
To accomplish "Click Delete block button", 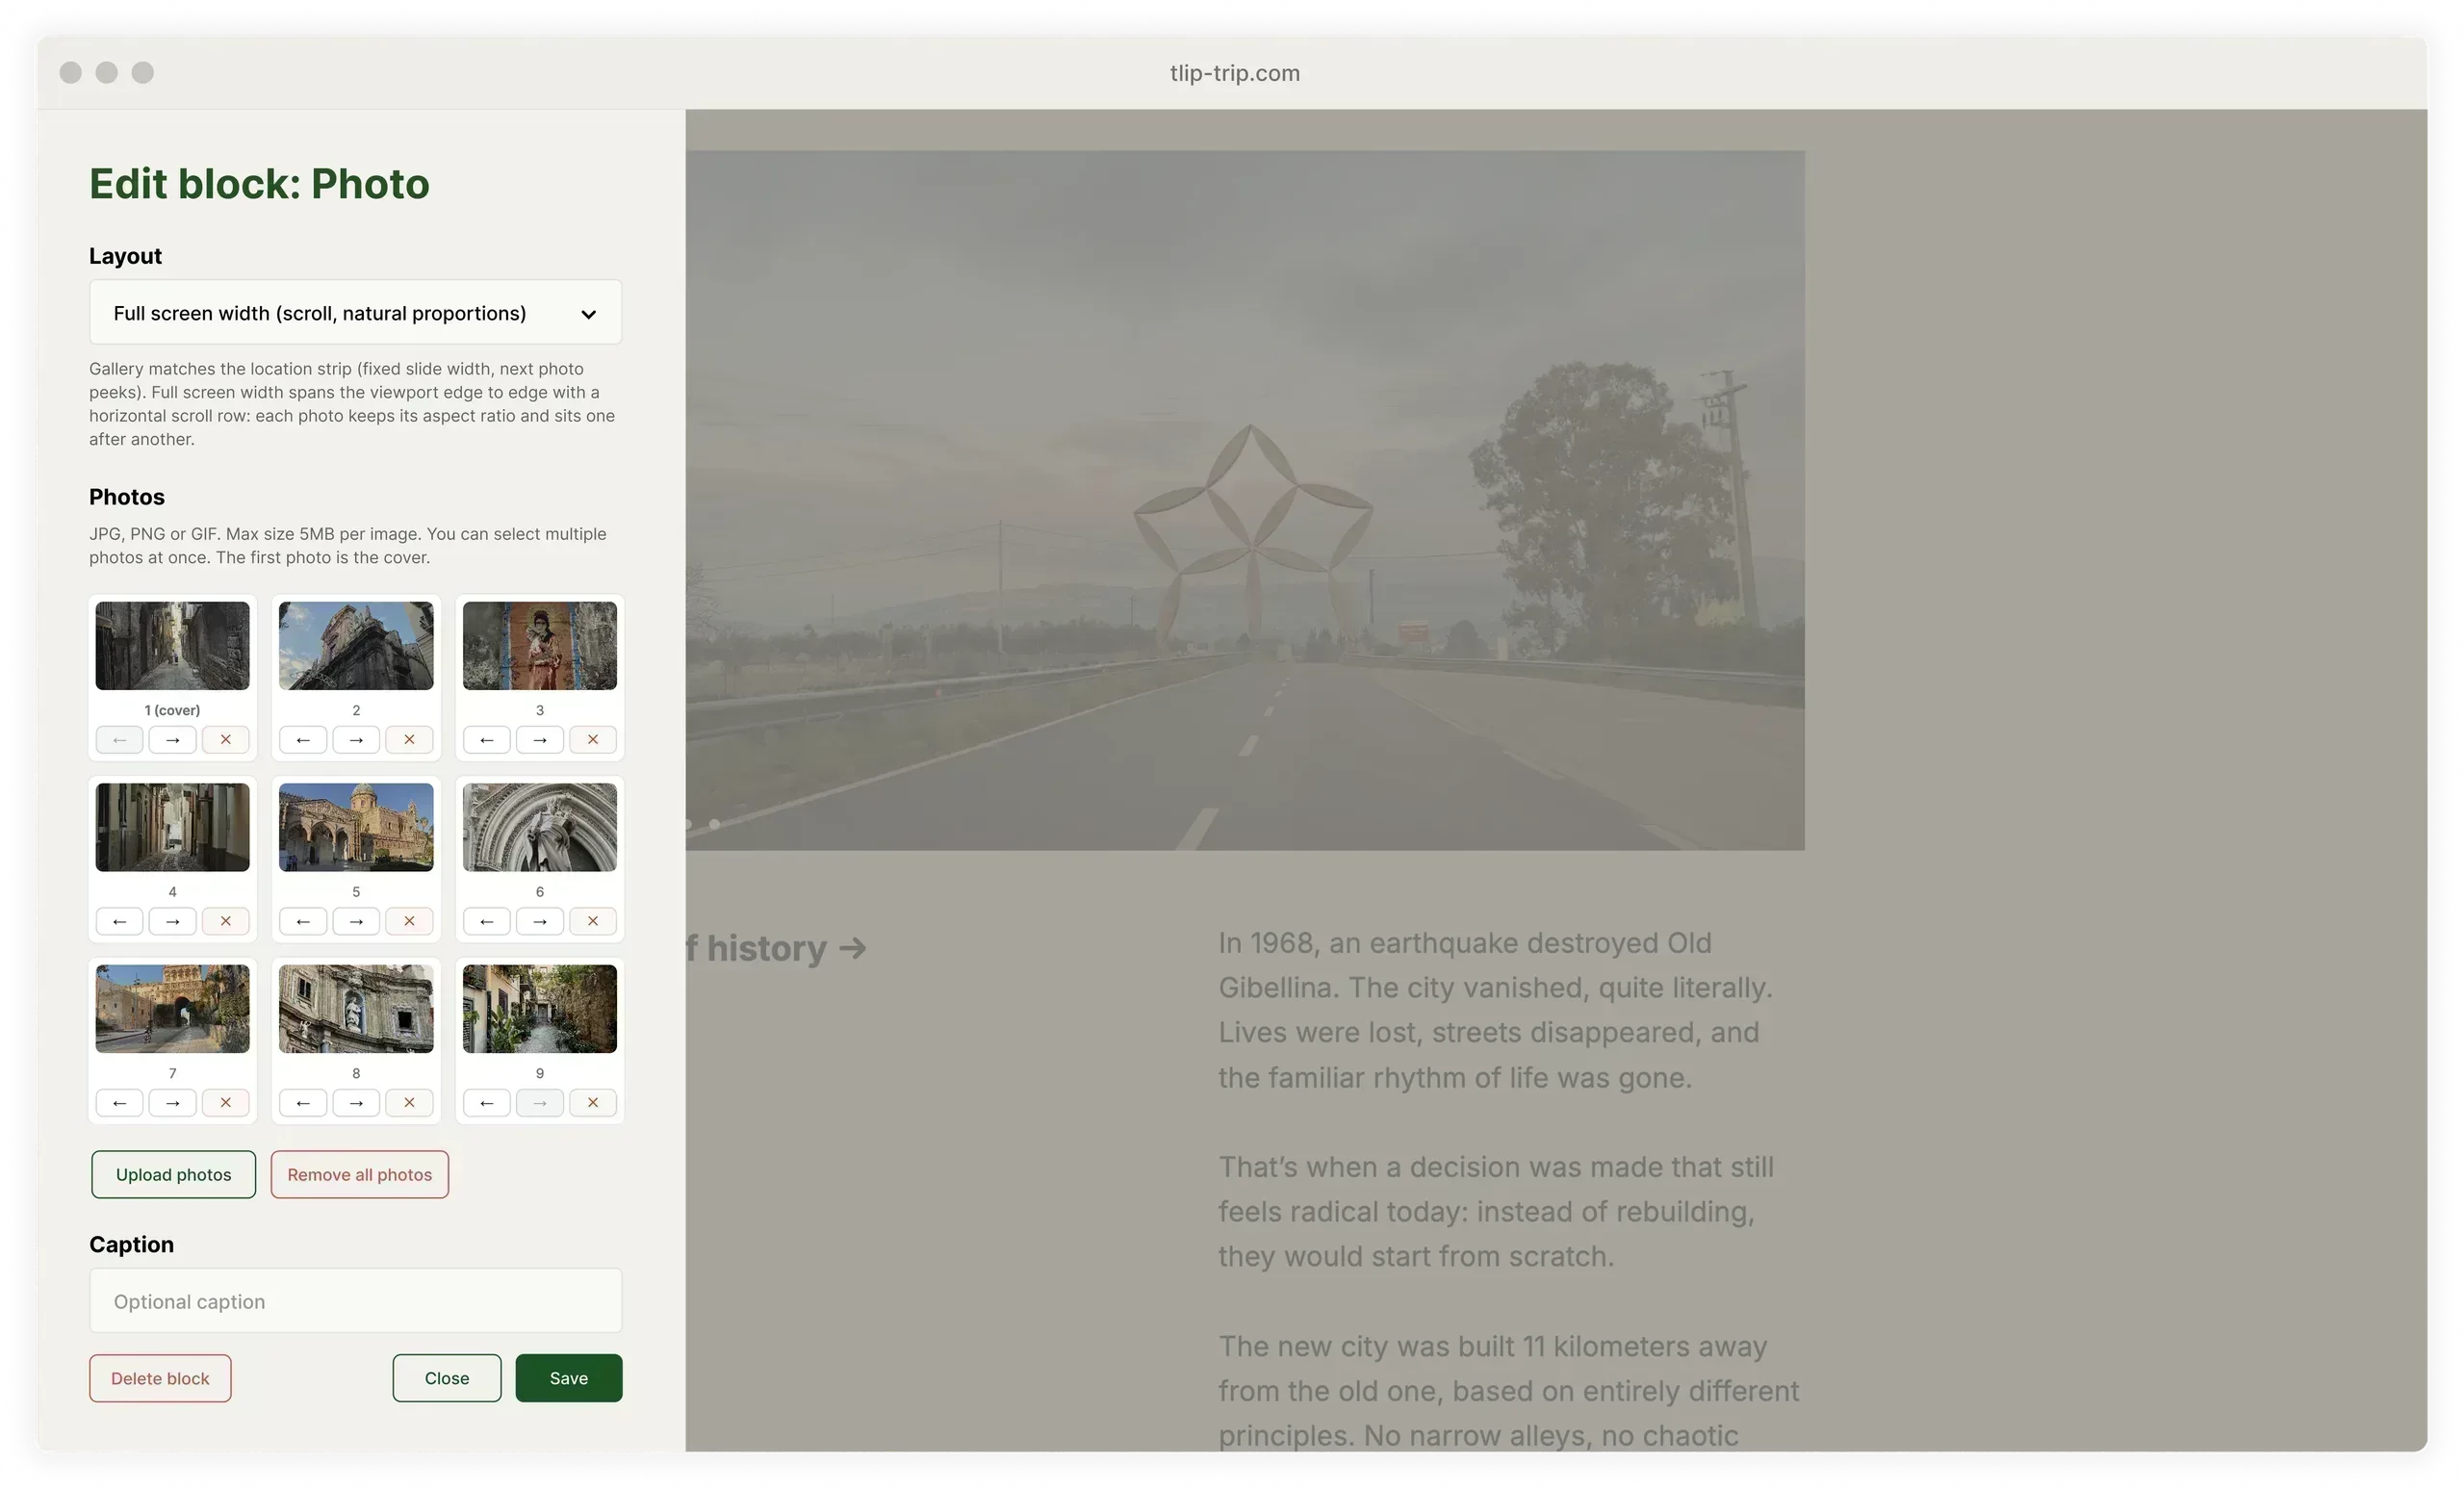I will tap(160, 1379).
